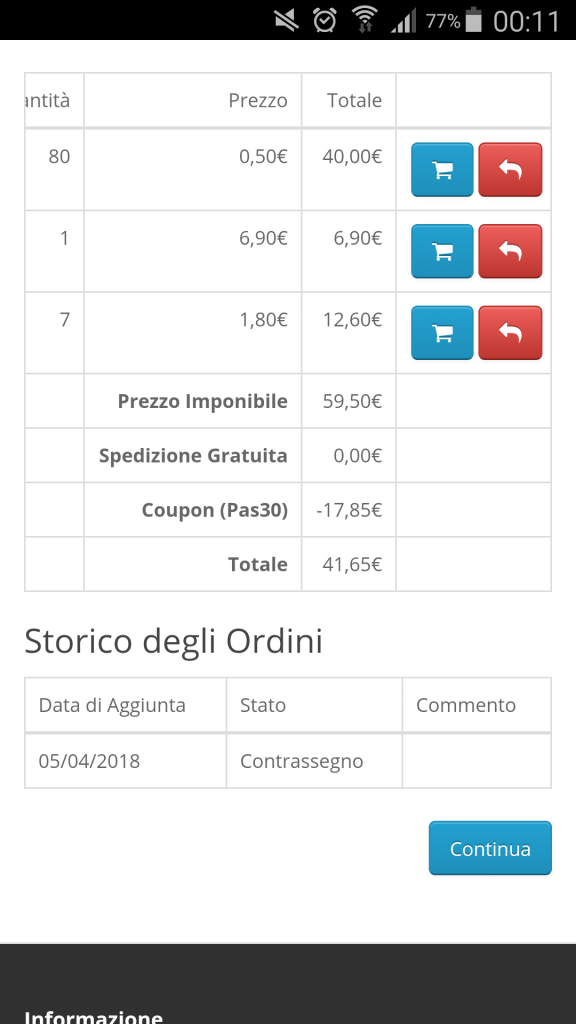Viewport: 576px width, 1024px height.
Task: Reorder the 12,60€ item with cart icon
Action: [x=442, y=333]
